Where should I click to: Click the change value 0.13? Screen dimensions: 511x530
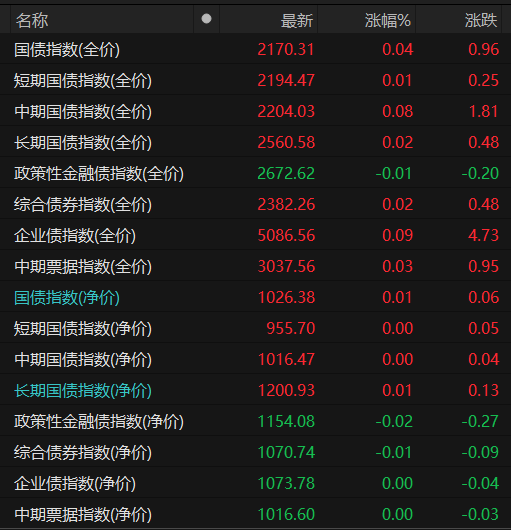tap(483, 390)
